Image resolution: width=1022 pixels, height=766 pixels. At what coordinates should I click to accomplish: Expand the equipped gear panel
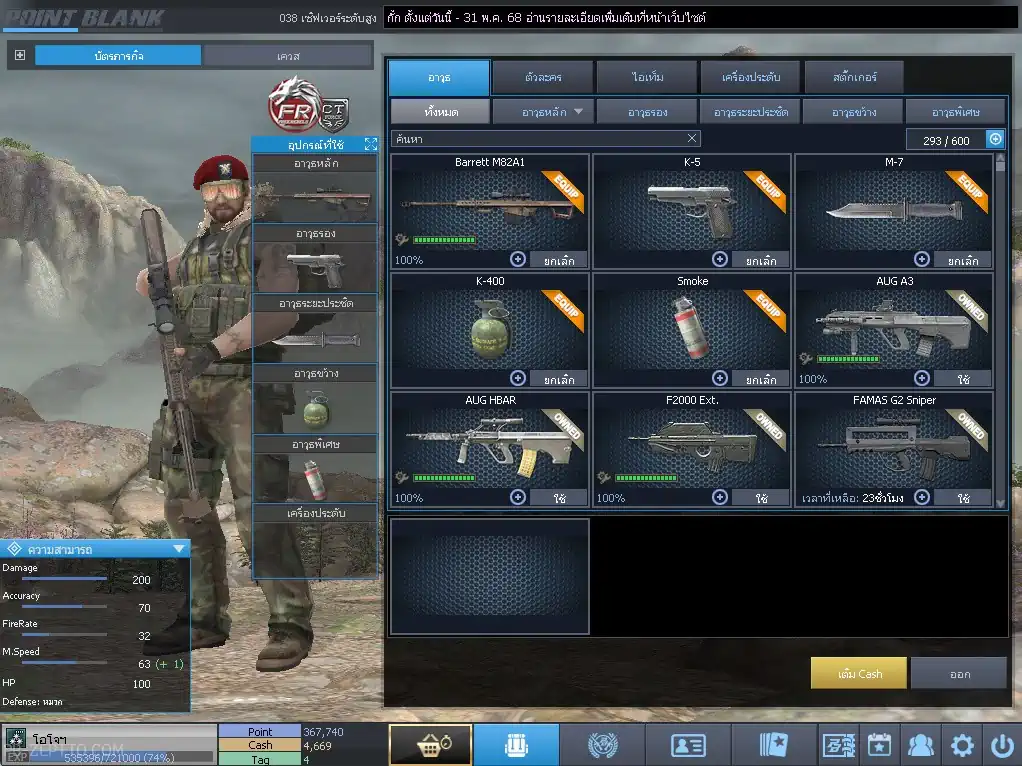coord(371,144)
